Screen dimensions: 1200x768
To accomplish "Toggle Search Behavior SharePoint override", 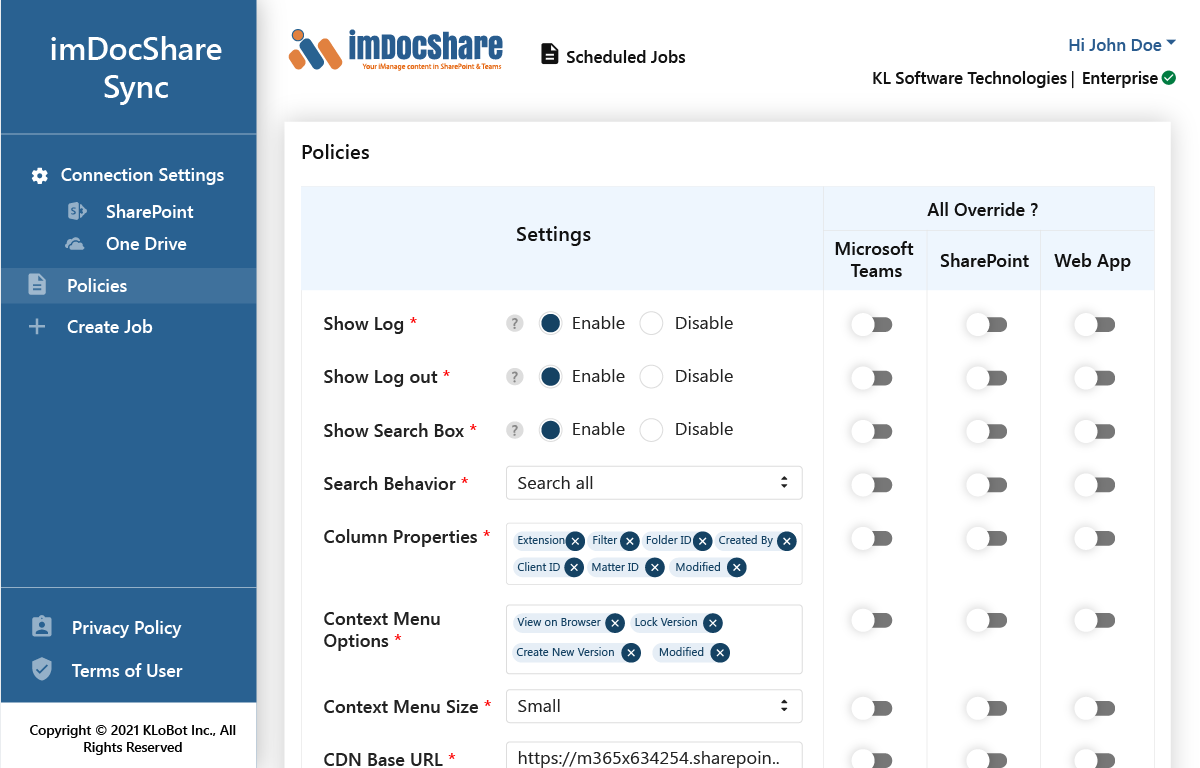I will (986, 484).
